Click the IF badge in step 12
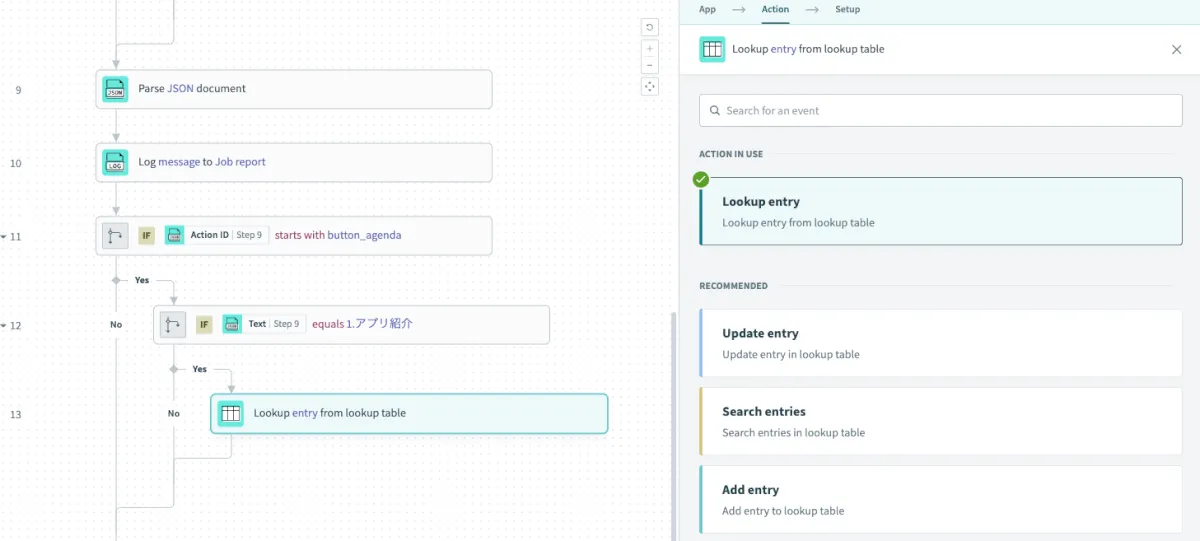This screenshot has width=1200, height=541. 204,324
